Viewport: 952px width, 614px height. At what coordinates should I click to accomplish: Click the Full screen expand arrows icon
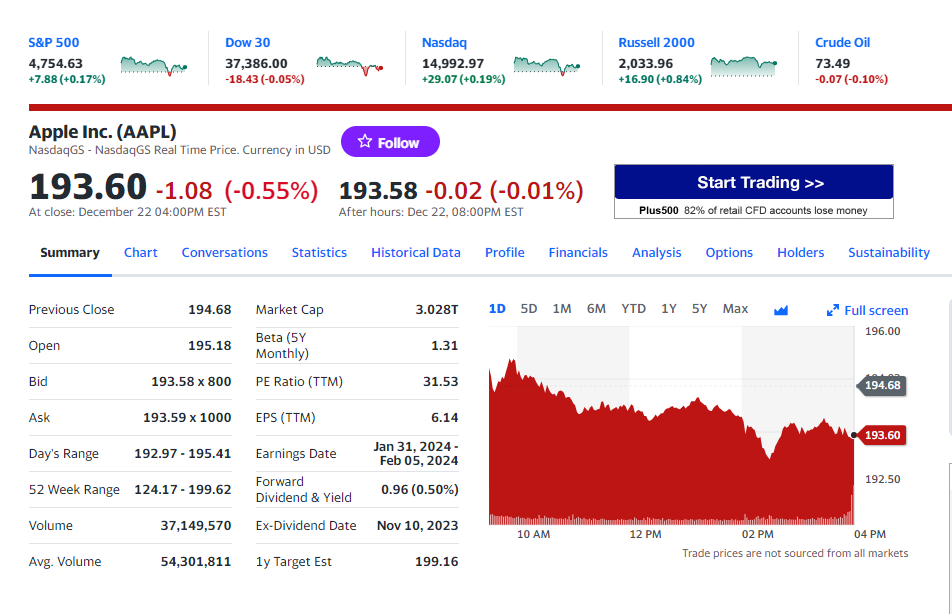pos(832,310)
